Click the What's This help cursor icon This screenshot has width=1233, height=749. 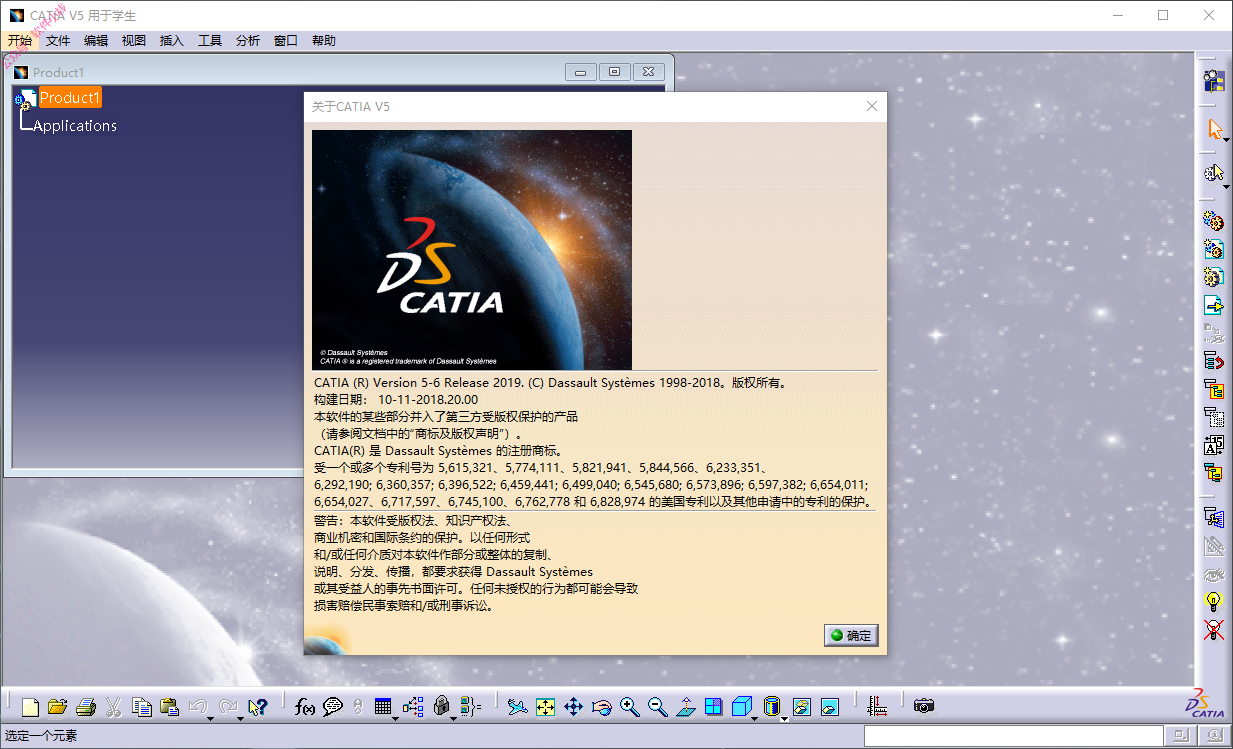point(257,707)
